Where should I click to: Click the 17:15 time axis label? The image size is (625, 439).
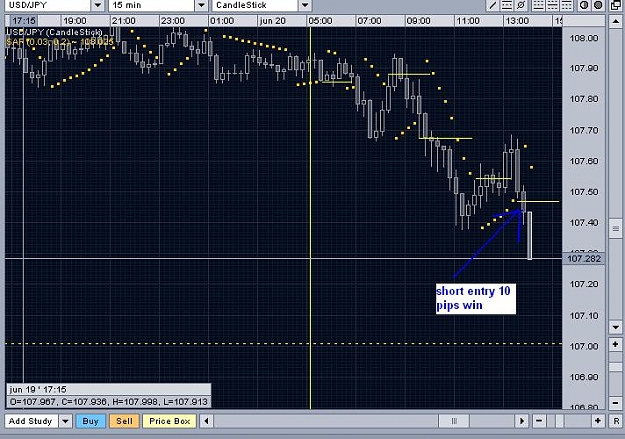click(x=24, y=21)
